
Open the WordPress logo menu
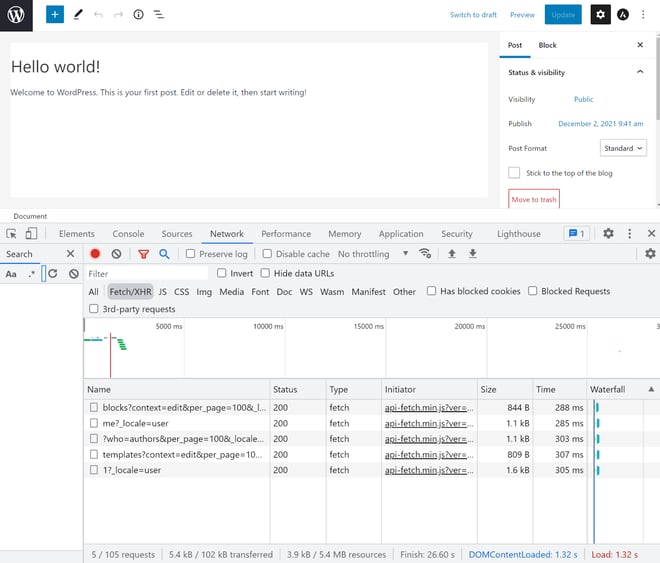point(16,15)
